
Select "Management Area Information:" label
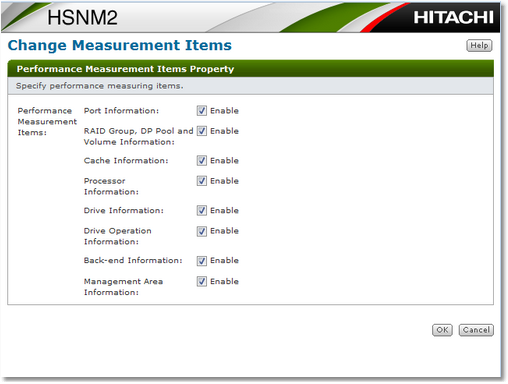(123, 287)
